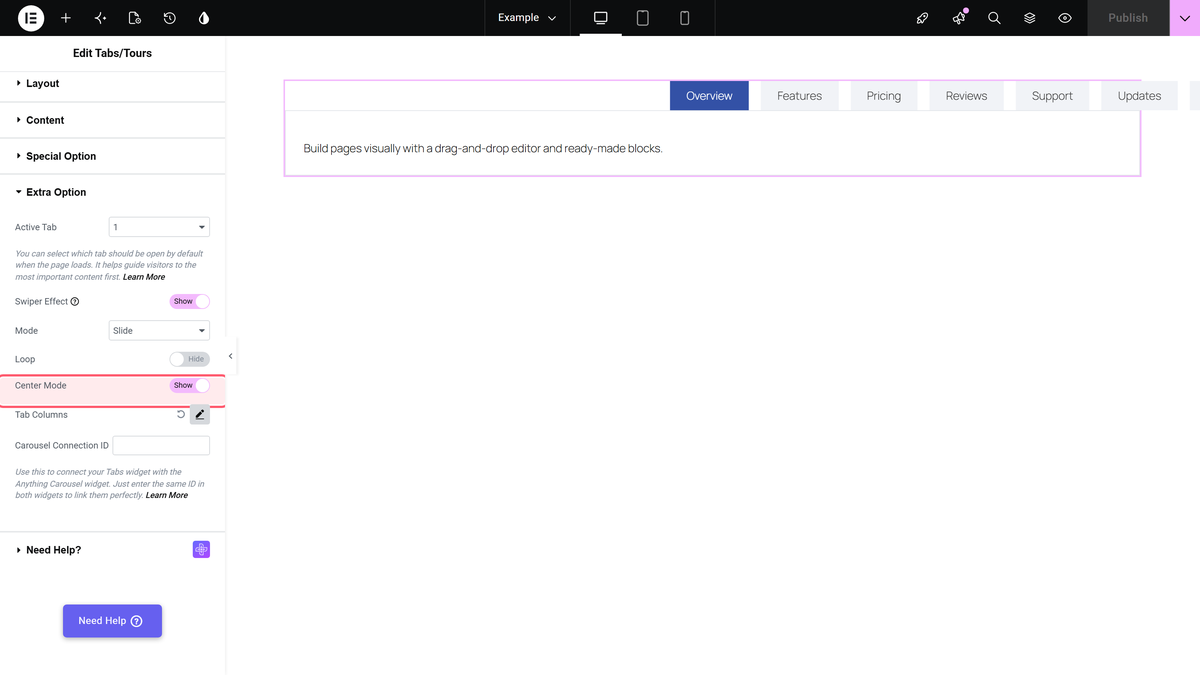Expand the Layout section
The width and height of the screenshot is (1200, 675).
tap(113, 84)
